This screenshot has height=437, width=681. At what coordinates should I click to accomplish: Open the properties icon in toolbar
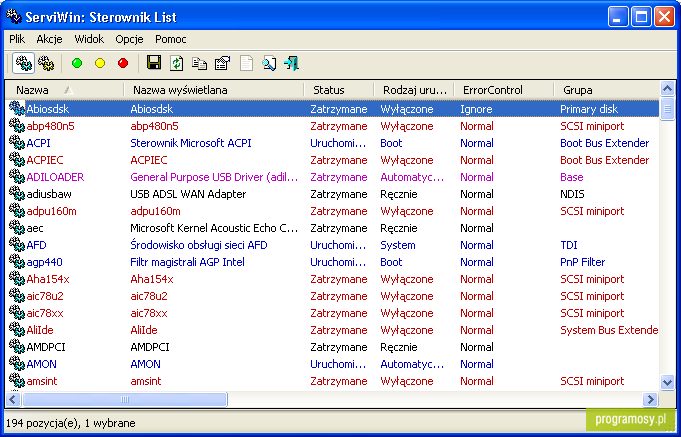pyautogui.click(x=222, y=63)
